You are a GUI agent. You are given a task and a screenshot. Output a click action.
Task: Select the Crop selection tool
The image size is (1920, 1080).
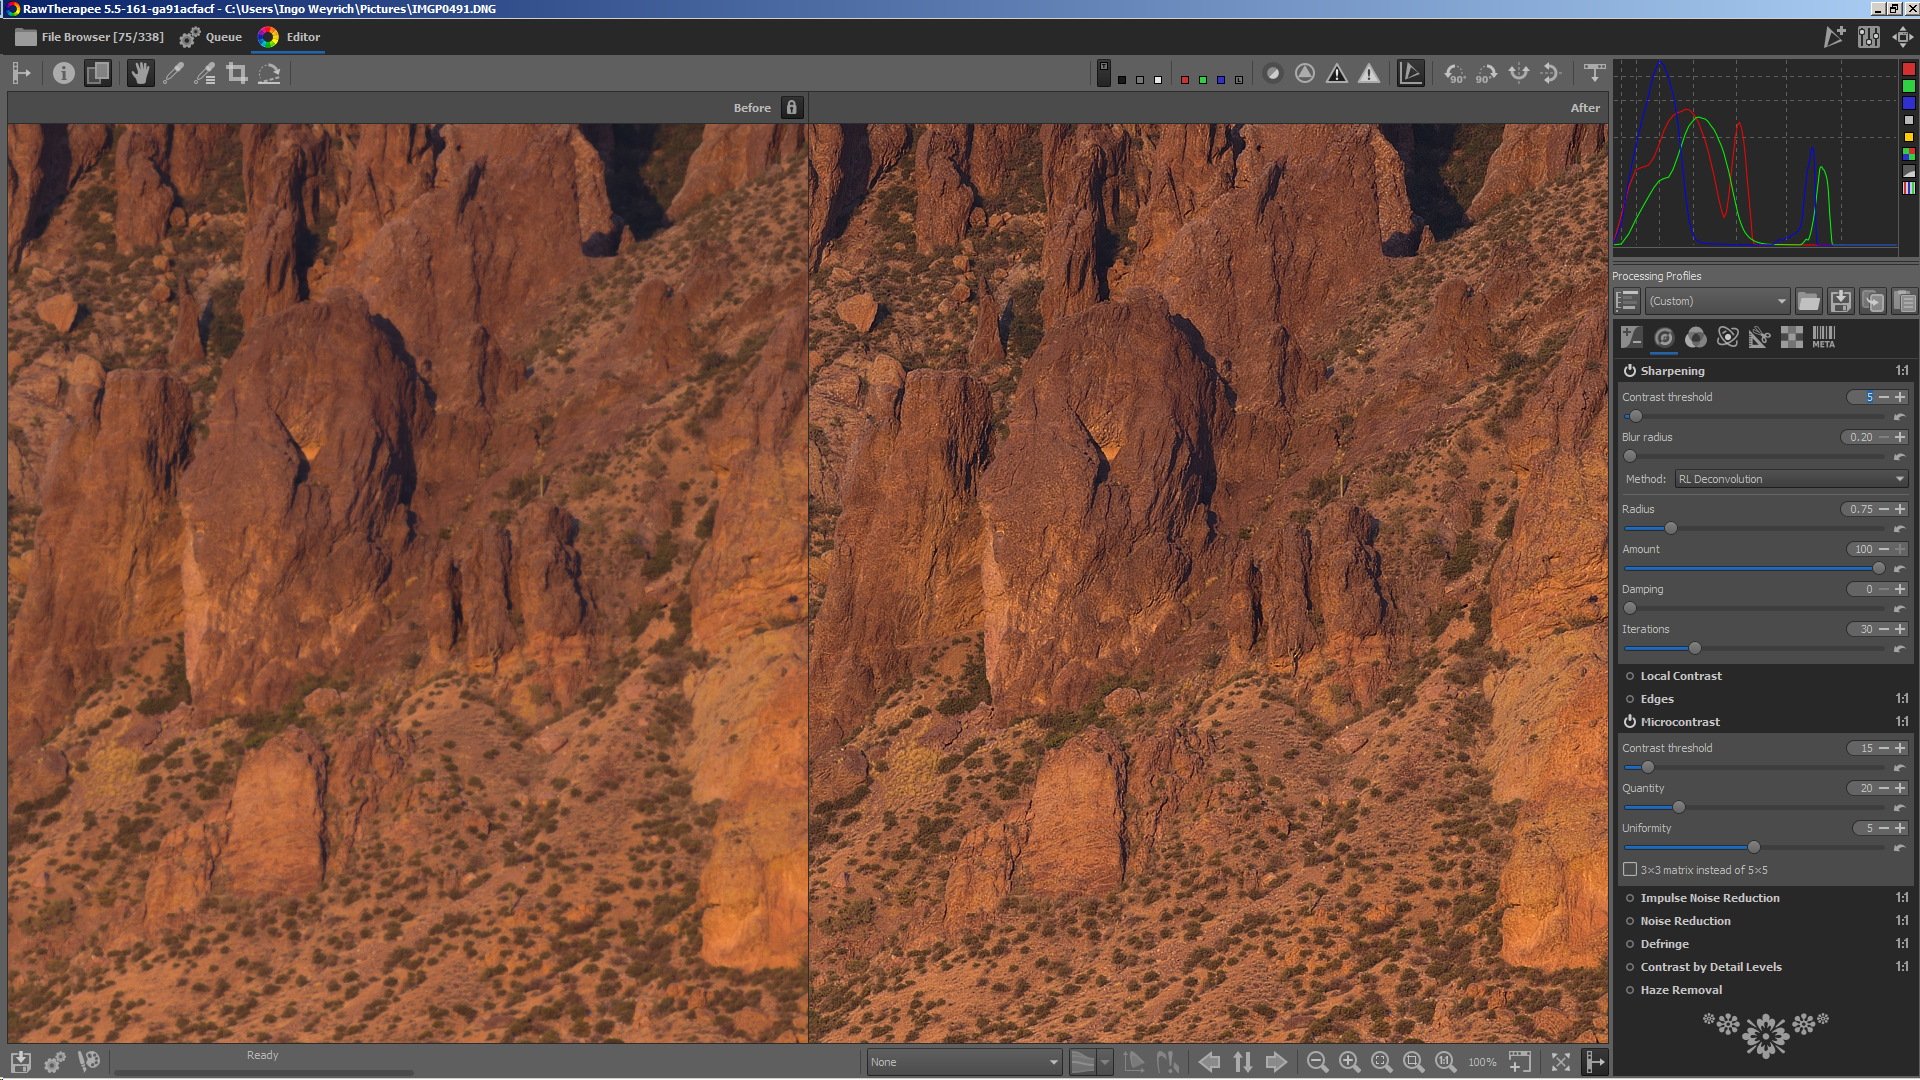[x=237, y=73]
